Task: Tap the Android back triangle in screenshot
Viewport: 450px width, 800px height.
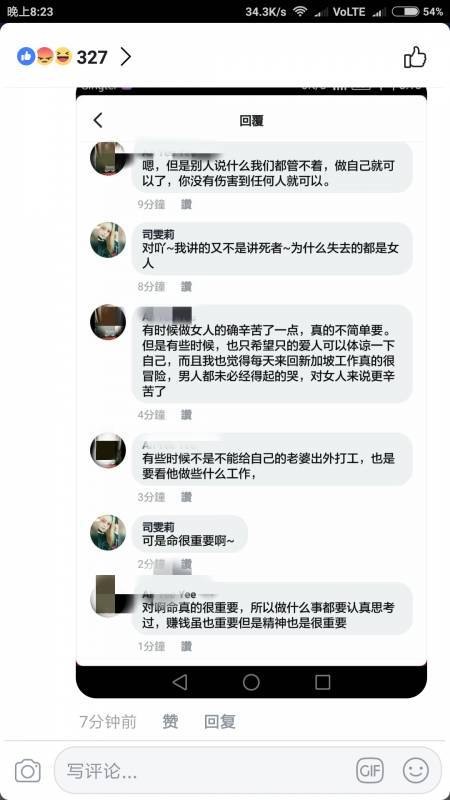Action: coord(180,682)
